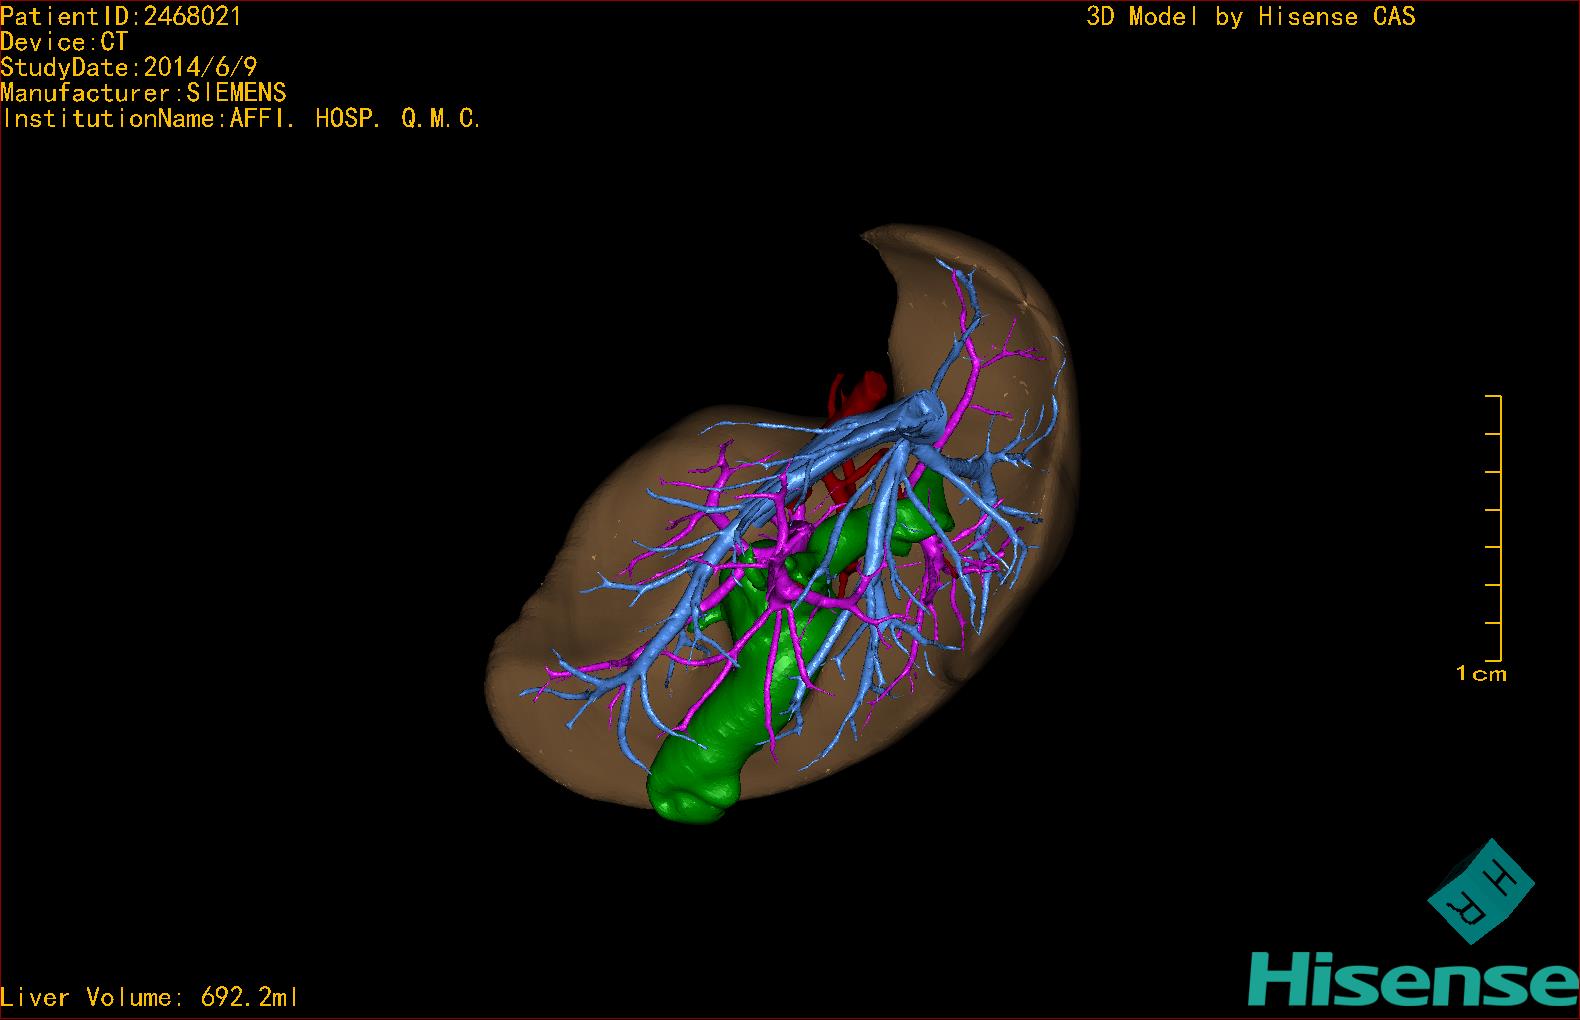Click the Device:CT label
Viewport: 1580px width, 1020px height.
(64, 42)
